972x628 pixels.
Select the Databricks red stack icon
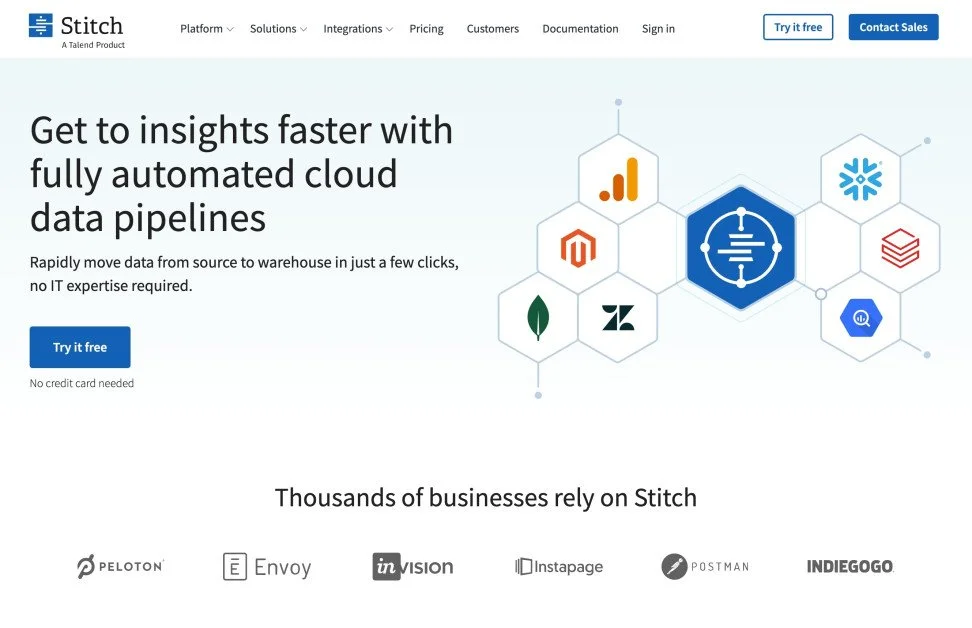[900, 248]
